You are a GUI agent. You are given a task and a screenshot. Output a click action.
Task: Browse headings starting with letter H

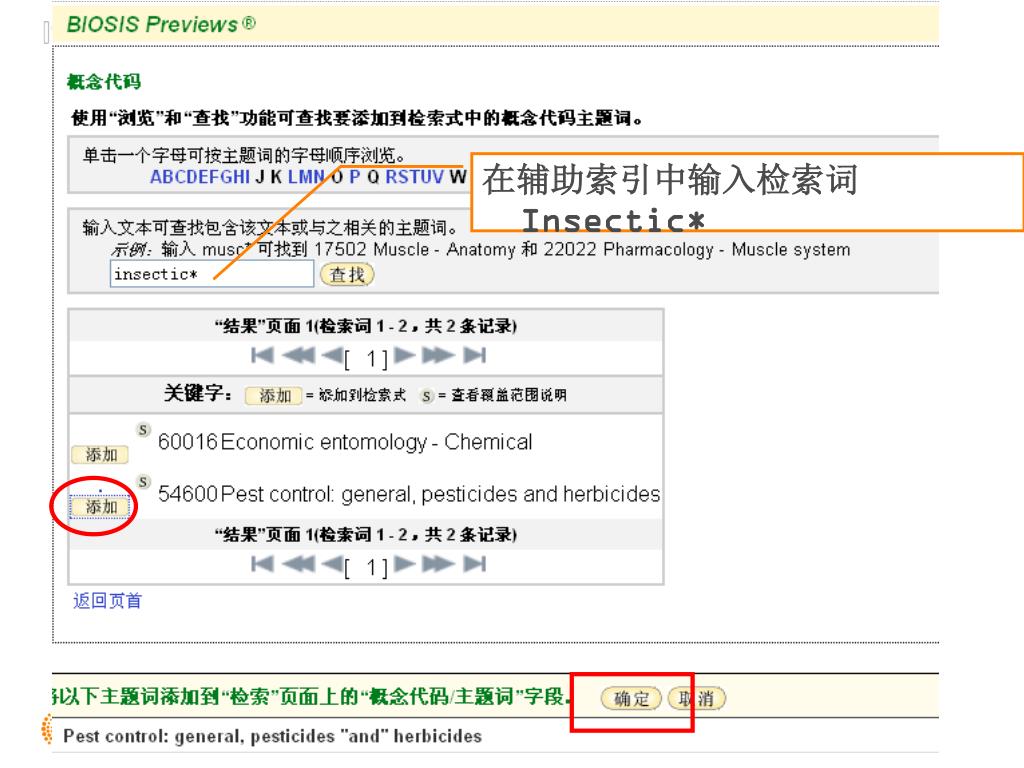239,177
